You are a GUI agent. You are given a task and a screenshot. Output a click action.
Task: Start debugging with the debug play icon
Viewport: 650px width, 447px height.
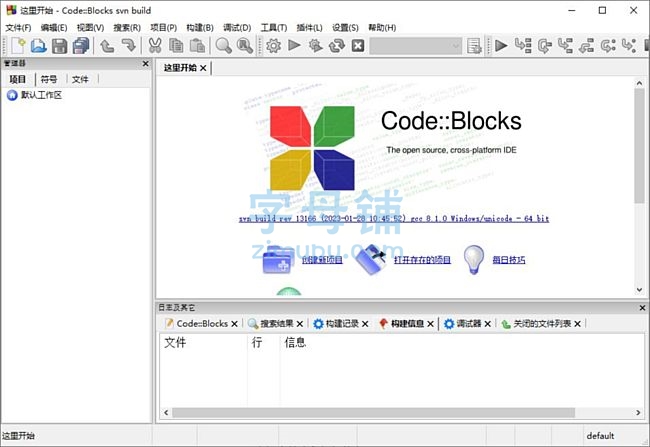coord(501,46)
